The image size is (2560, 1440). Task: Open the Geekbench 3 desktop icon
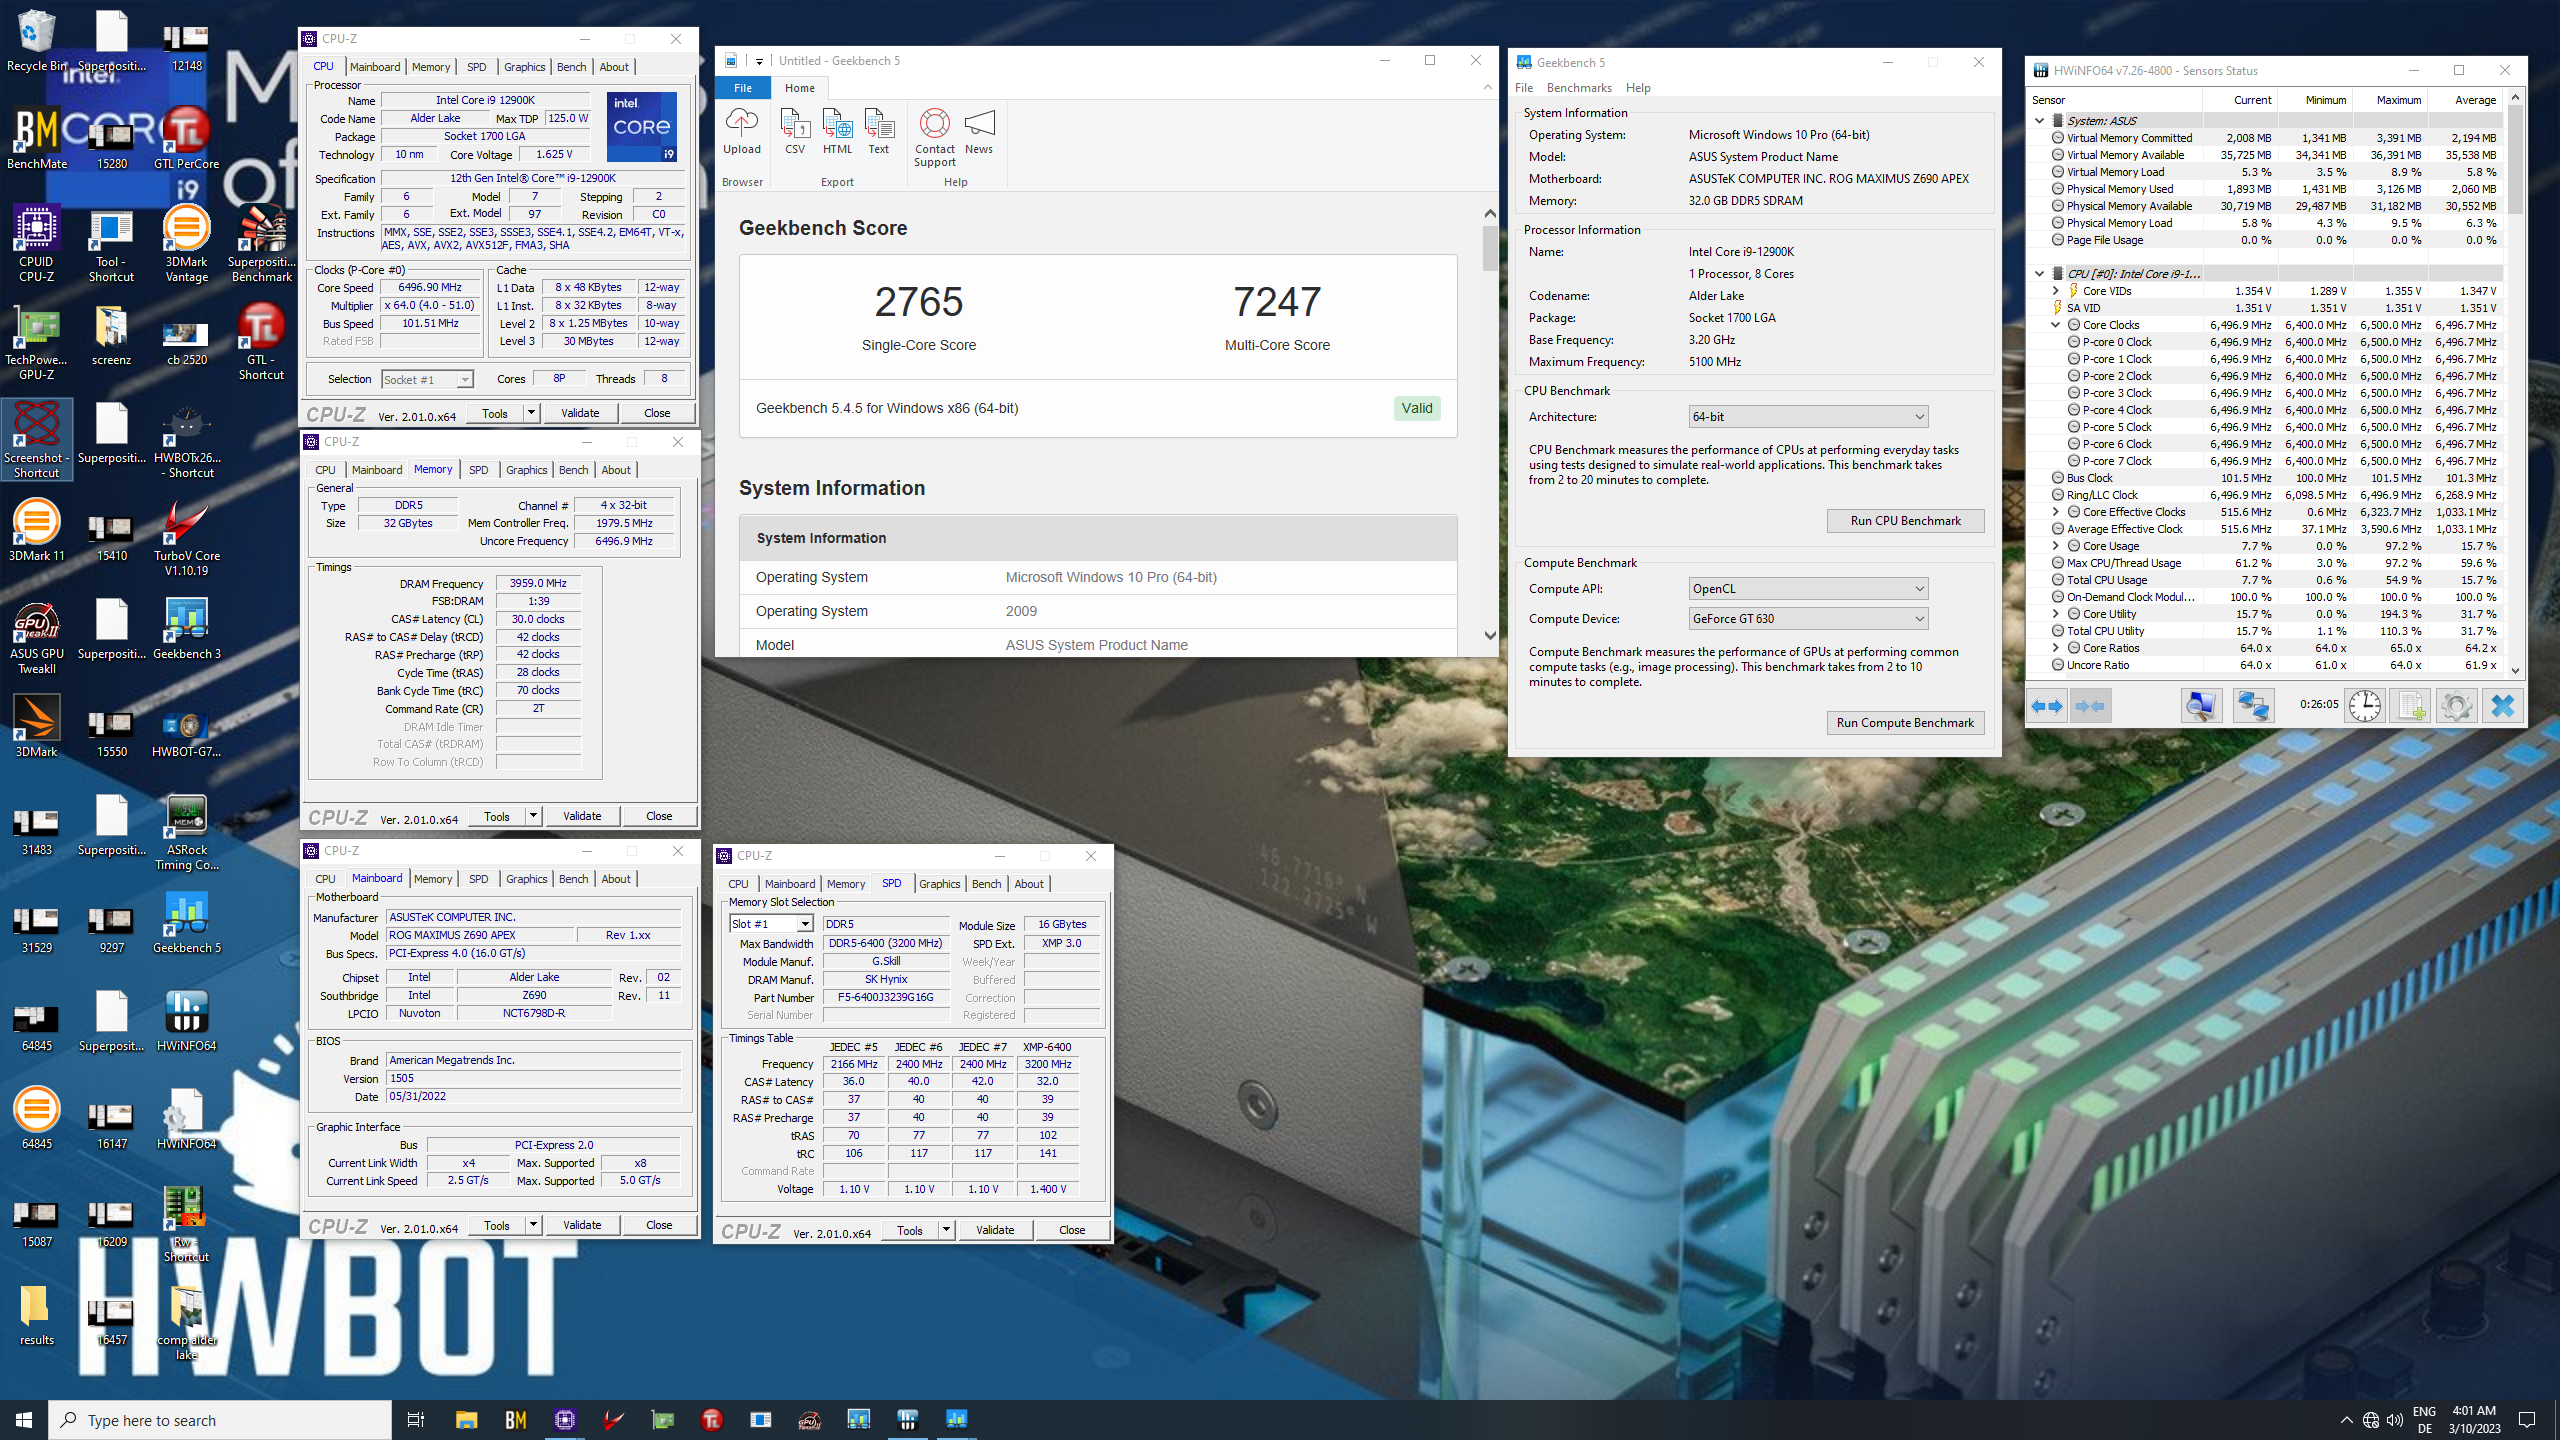tap(187, 630)
